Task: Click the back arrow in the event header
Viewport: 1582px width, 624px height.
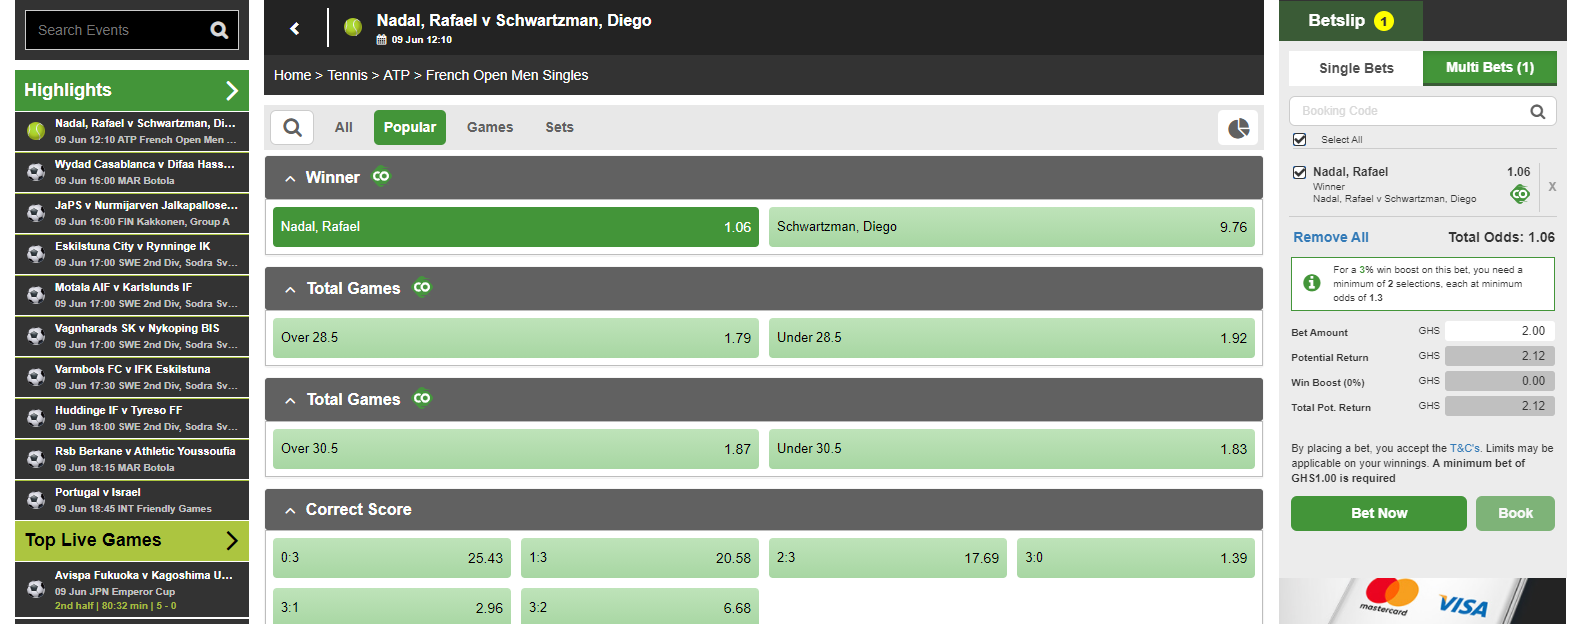Action: point(295,28)
